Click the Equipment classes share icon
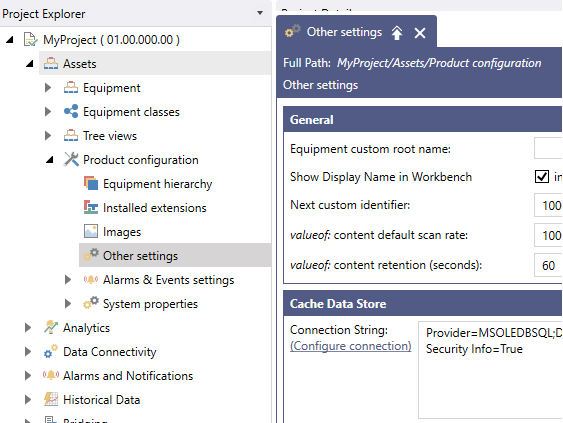This screenshot has width=563, height=423. coord(71,111)
